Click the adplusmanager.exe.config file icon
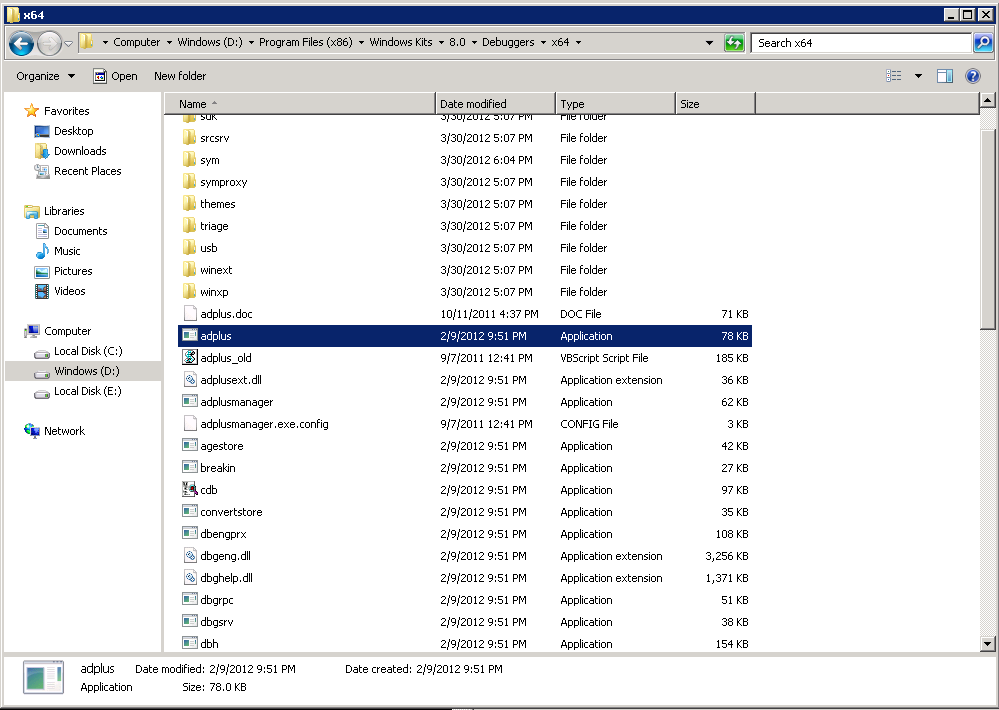The image size is (999, 710). tap(190, 424)
